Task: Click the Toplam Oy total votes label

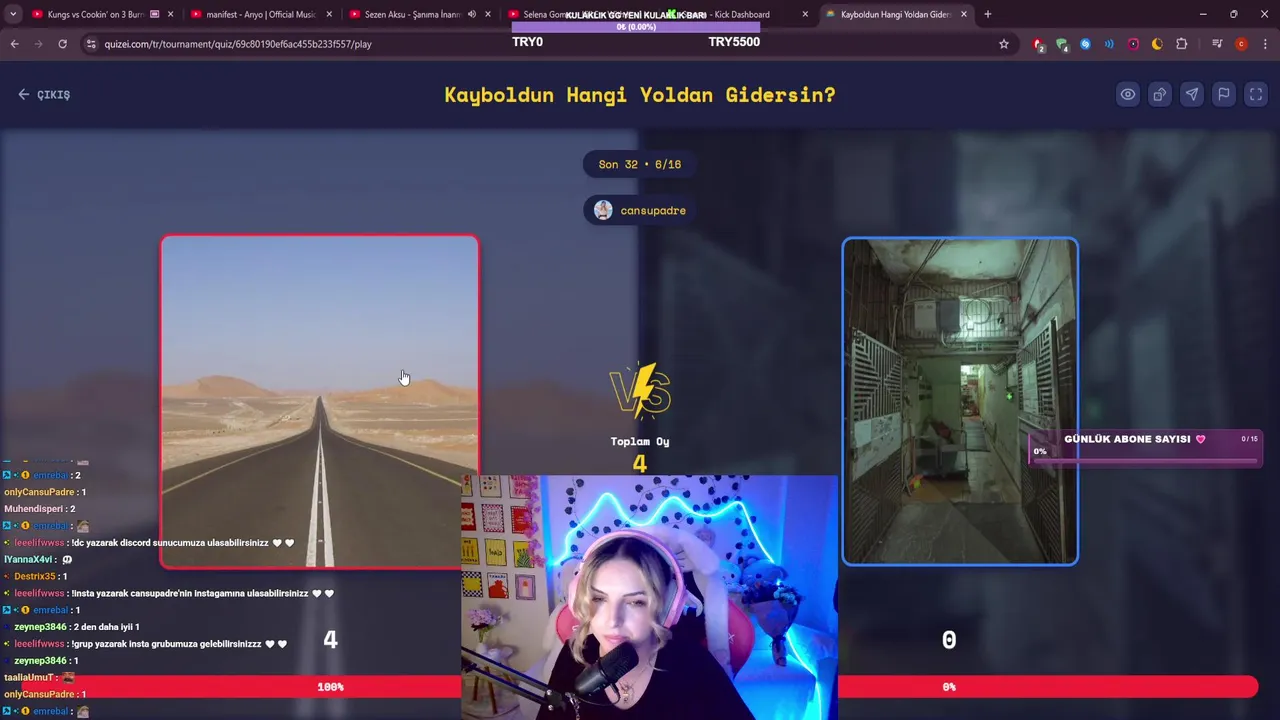Action: coord(640,441)
